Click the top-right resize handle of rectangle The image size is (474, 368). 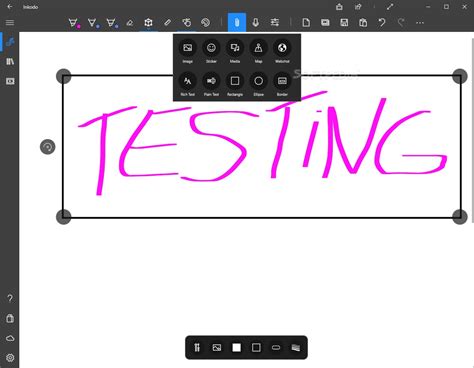(460, 76)
